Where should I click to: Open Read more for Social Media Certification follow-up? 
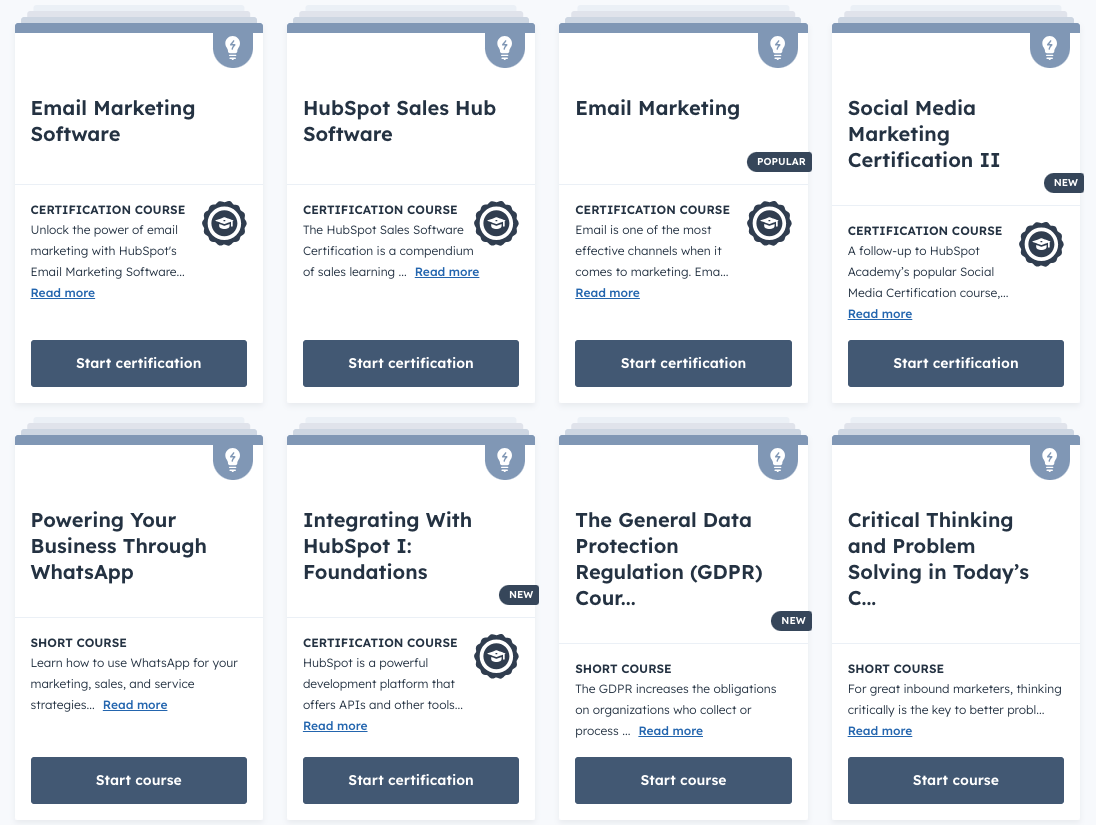[x=880, y=314]
